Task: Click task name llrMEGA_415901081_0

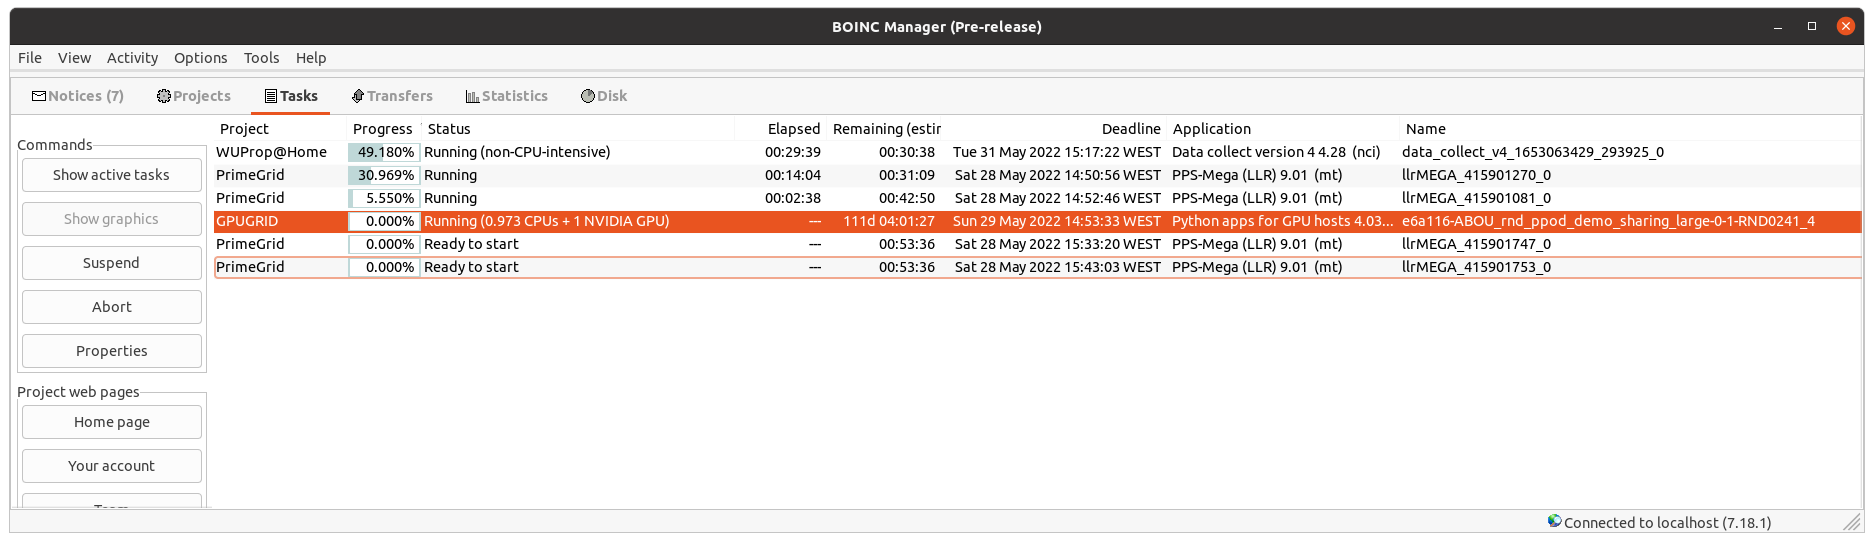Action: [1476, 198]
